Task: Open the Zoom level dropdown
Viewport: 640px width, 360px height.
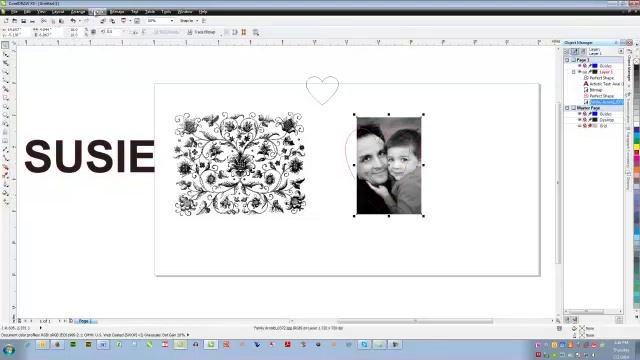Action: (x=171, y=21)
